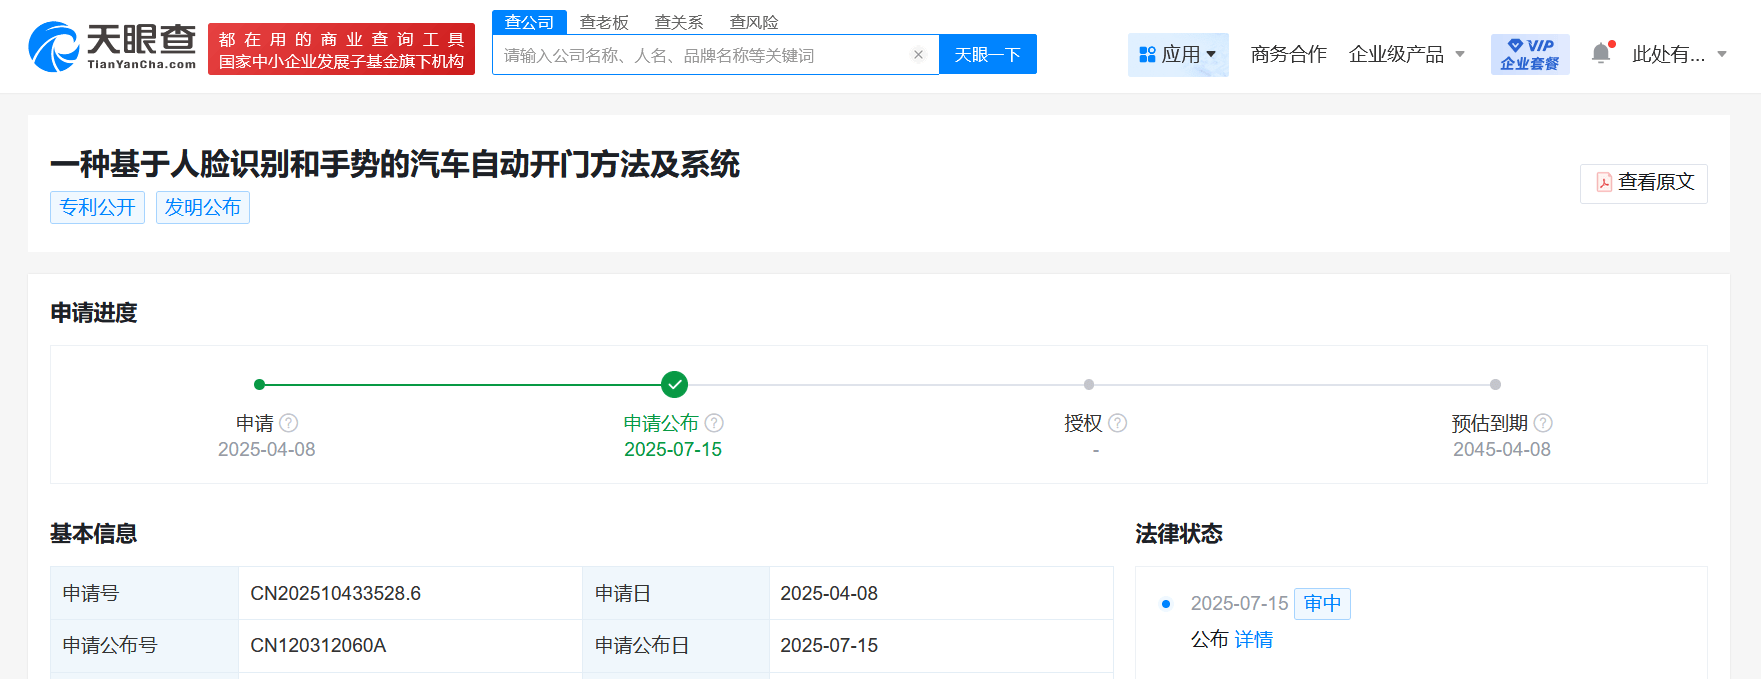Click the 授权 progress marker

pos(1089,384)
